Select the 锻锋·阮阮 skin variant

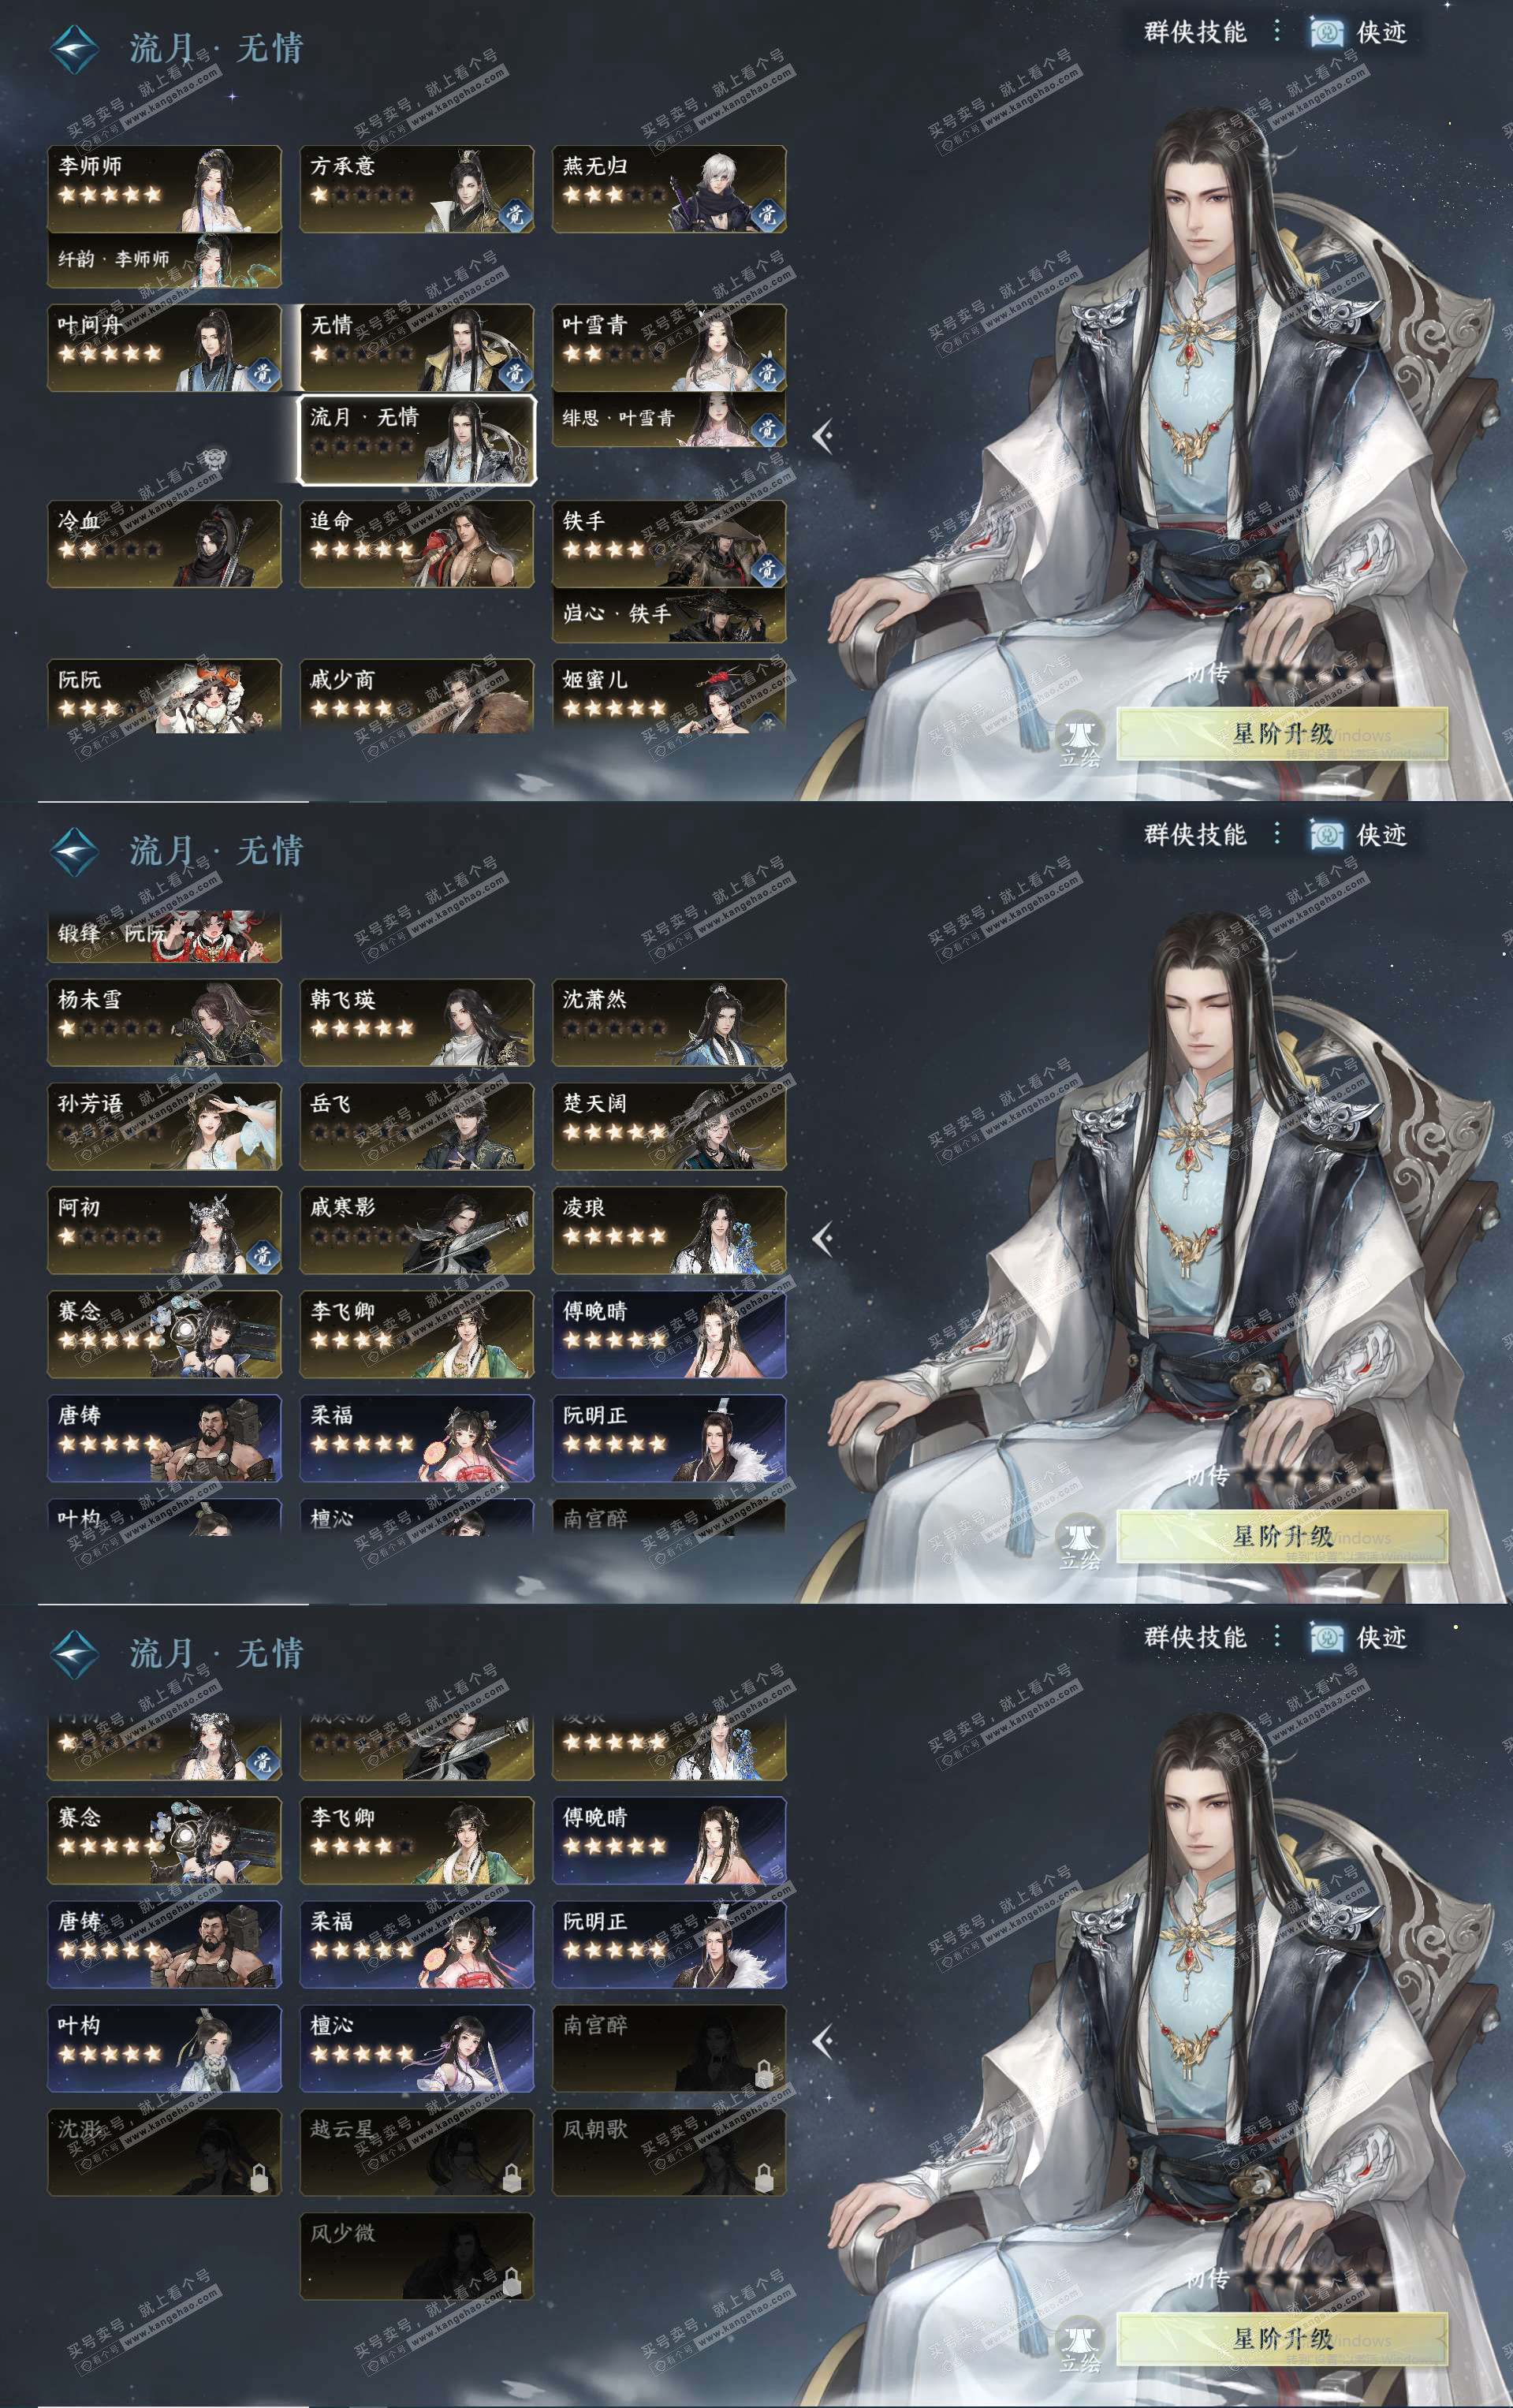coord(165,935)
